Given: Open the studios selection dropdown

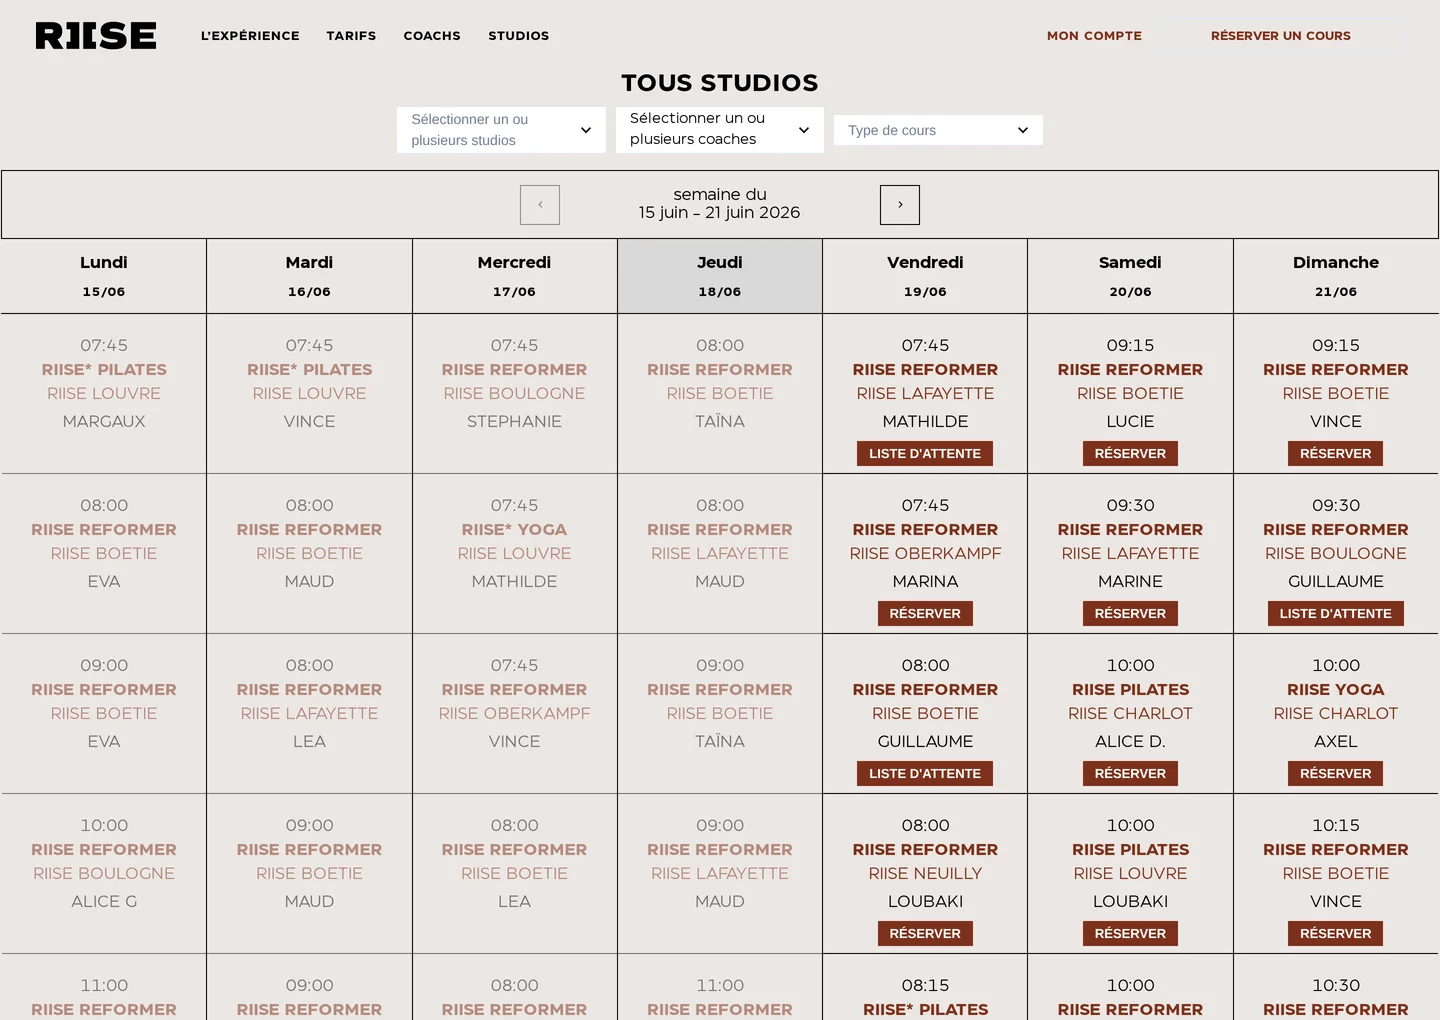Looking at the screenshot, I should (501, 130).
